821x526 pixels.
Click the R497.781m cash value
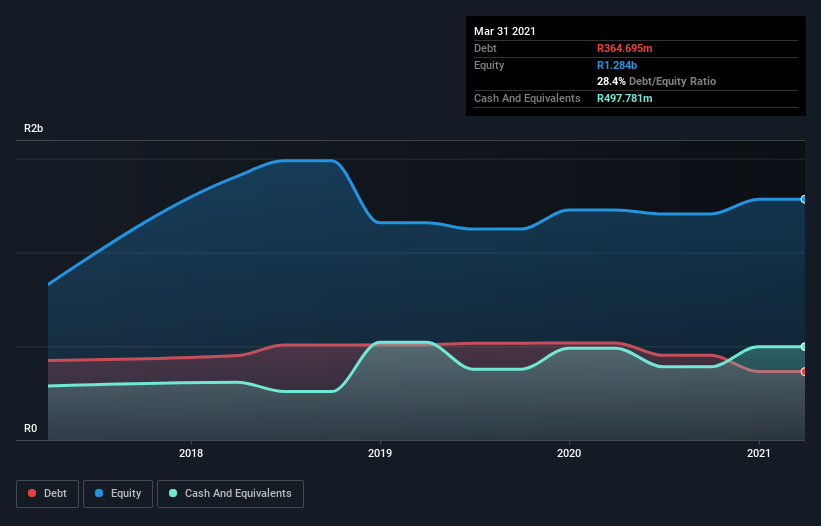(x=625, y=98)
